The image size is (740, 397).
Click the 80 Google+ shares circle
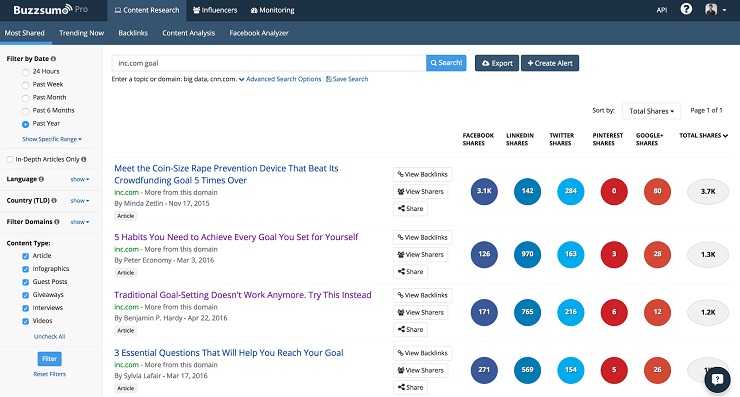point(657,191)
